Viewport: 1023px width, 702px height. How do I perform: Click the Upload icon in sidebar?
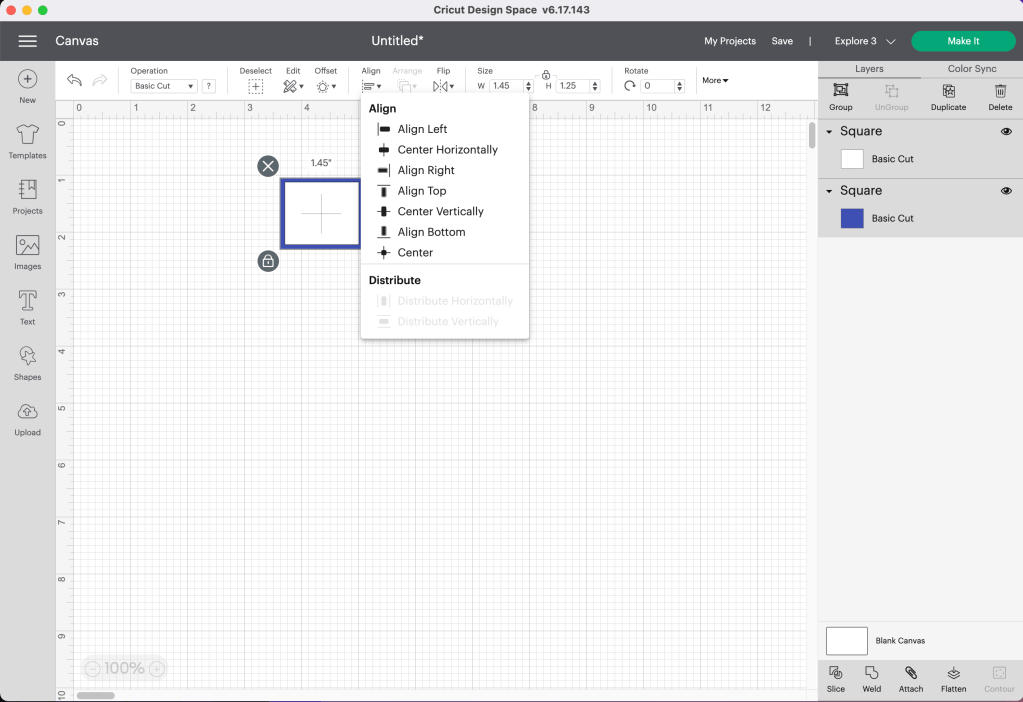pyautogui.click(x=27, y=418)
